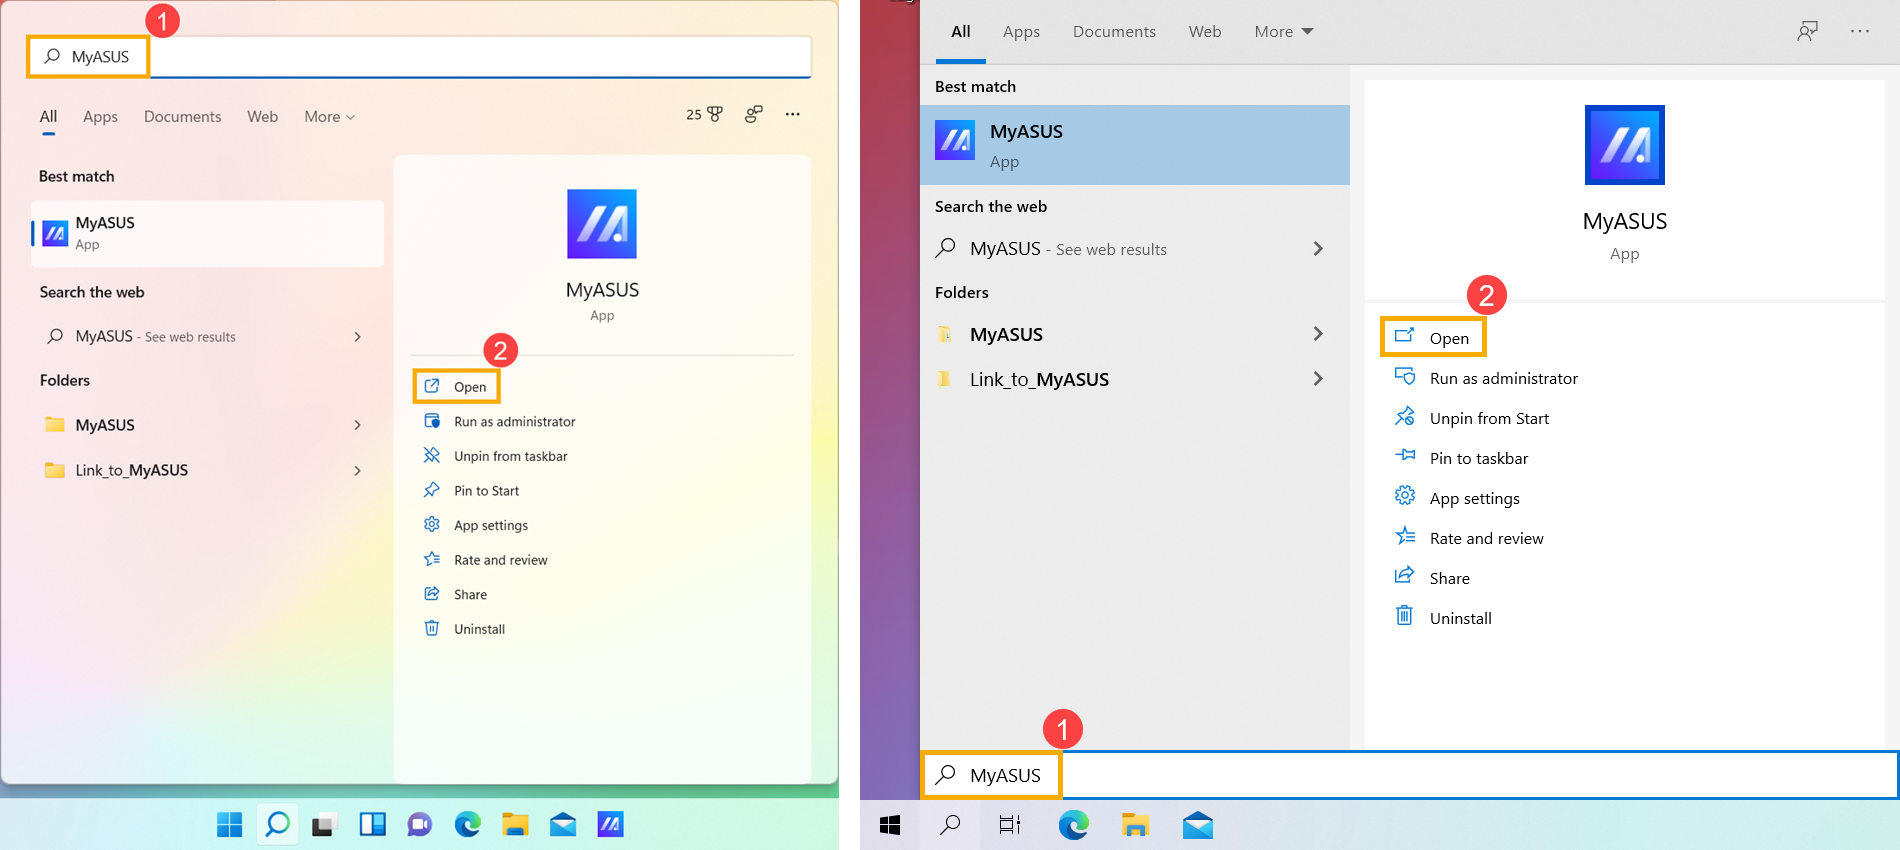Click Uninstall in Windows 11 panel

[465, 629]
